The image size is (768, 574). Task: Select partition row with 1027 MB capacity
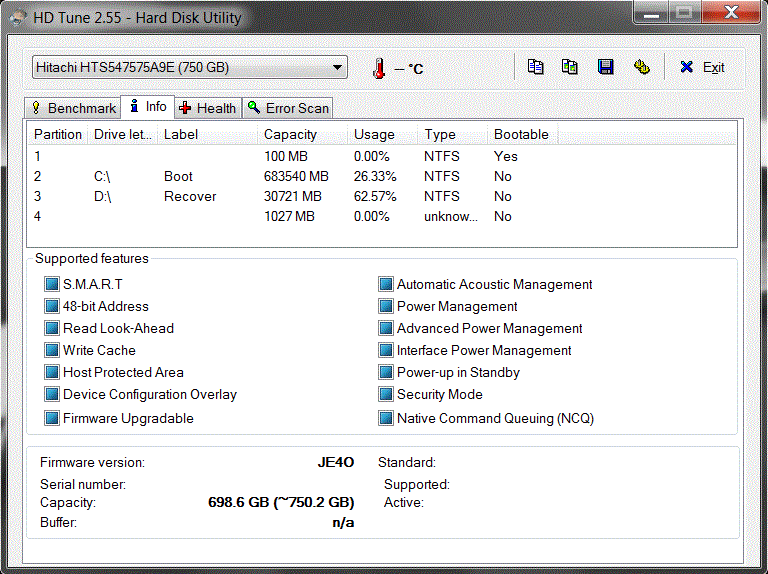tap(382, 216)
